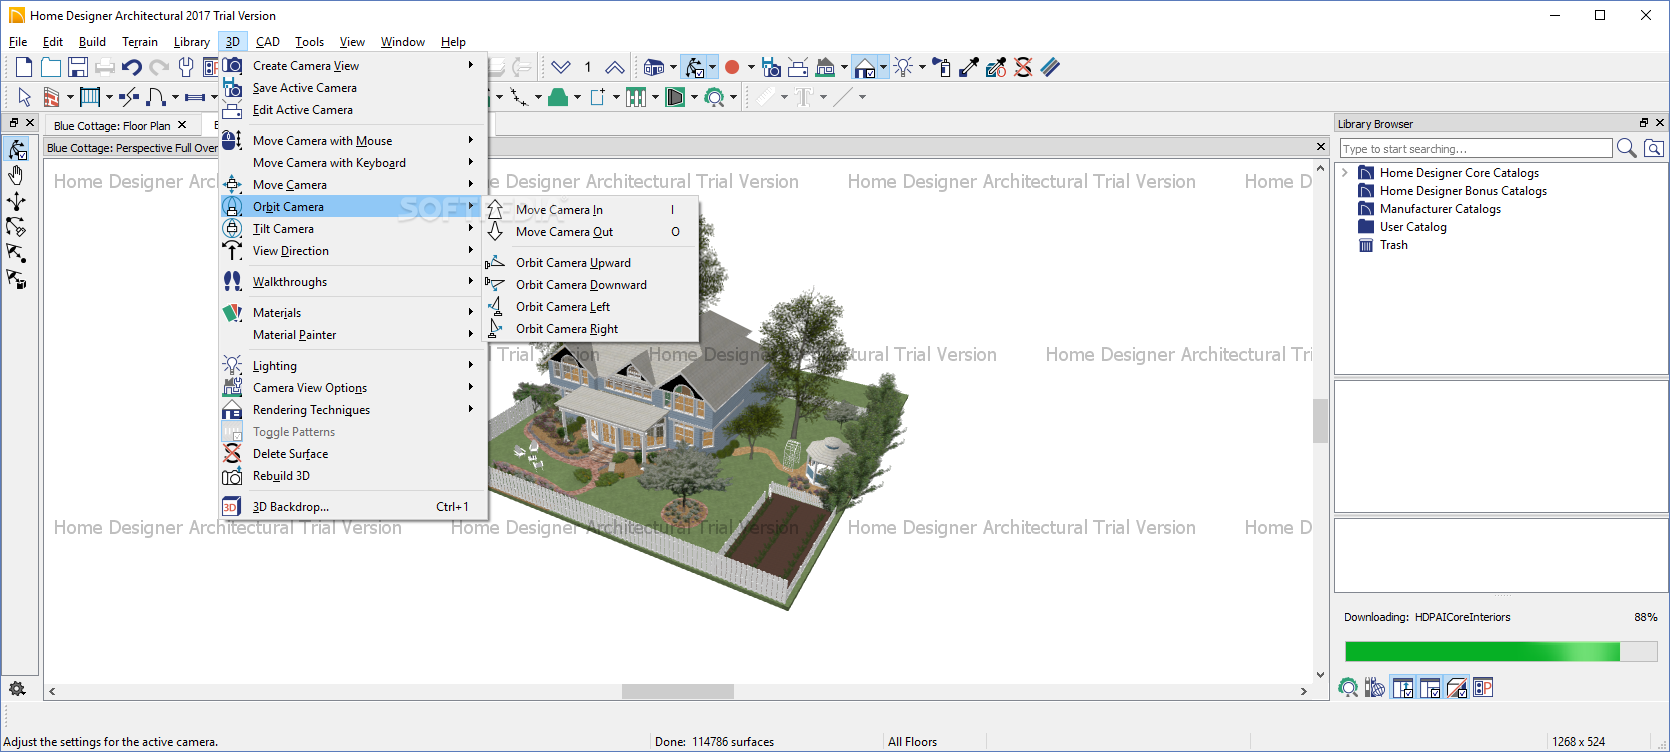
Task: Click the Library Browser search field
Action: click(x=1476, y=148)
